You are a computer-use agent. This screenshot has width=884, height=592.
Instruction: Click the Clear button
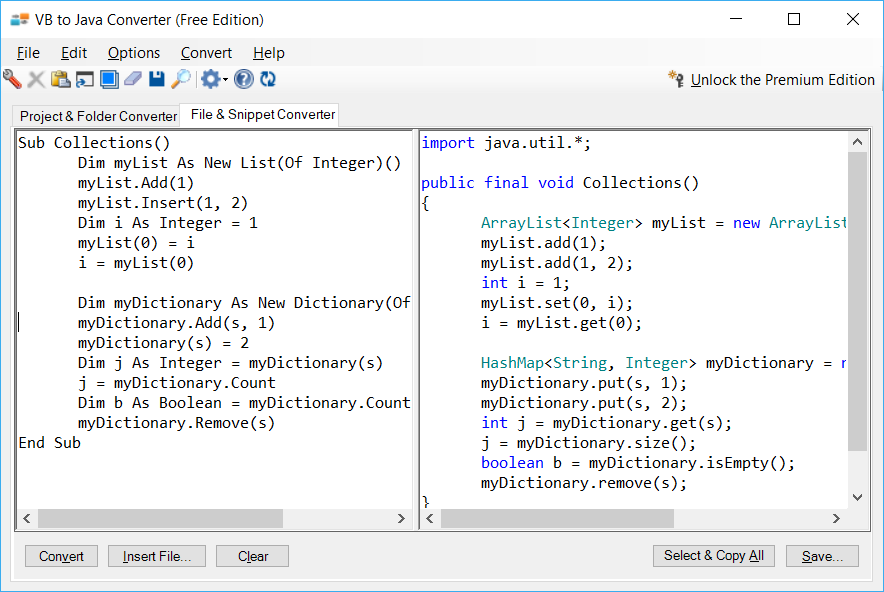click(x=253, y=556)
